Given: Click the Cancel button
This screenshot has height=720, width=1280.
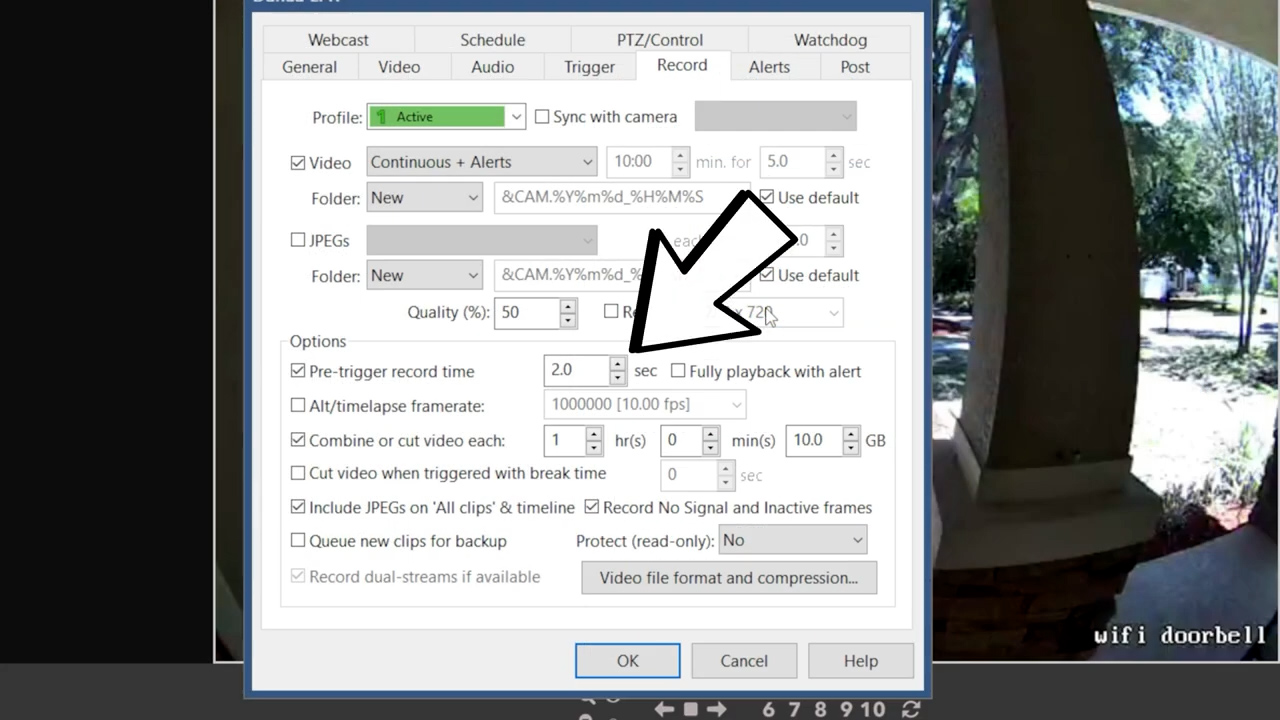Looking at the screenshot, I should tap(744, 661).
